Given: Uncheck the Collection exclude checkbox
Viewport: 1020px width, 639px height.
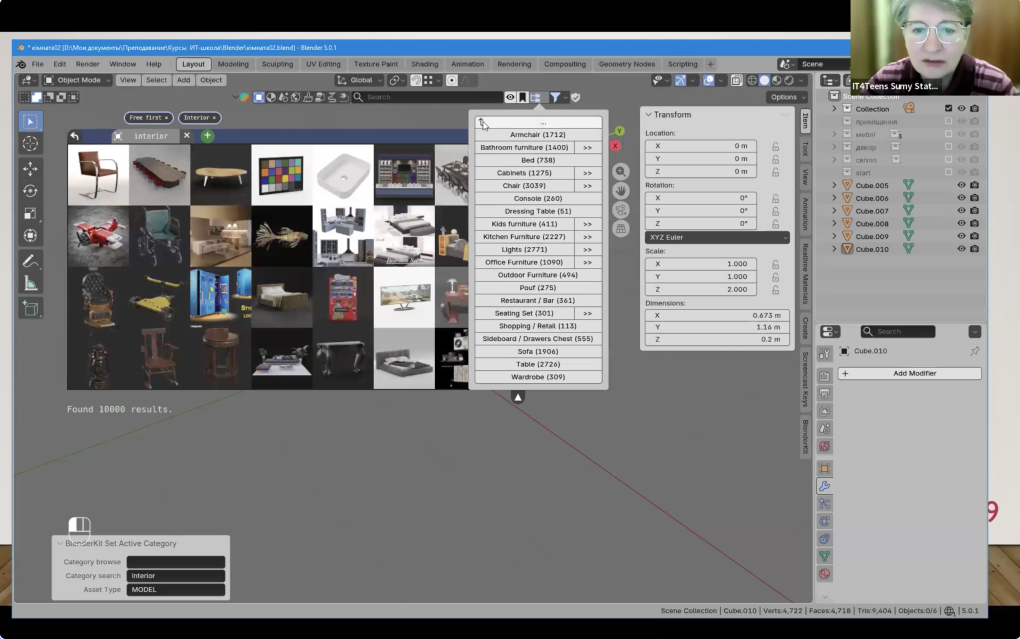Looking at the screenshot, I should coord(948,108).
